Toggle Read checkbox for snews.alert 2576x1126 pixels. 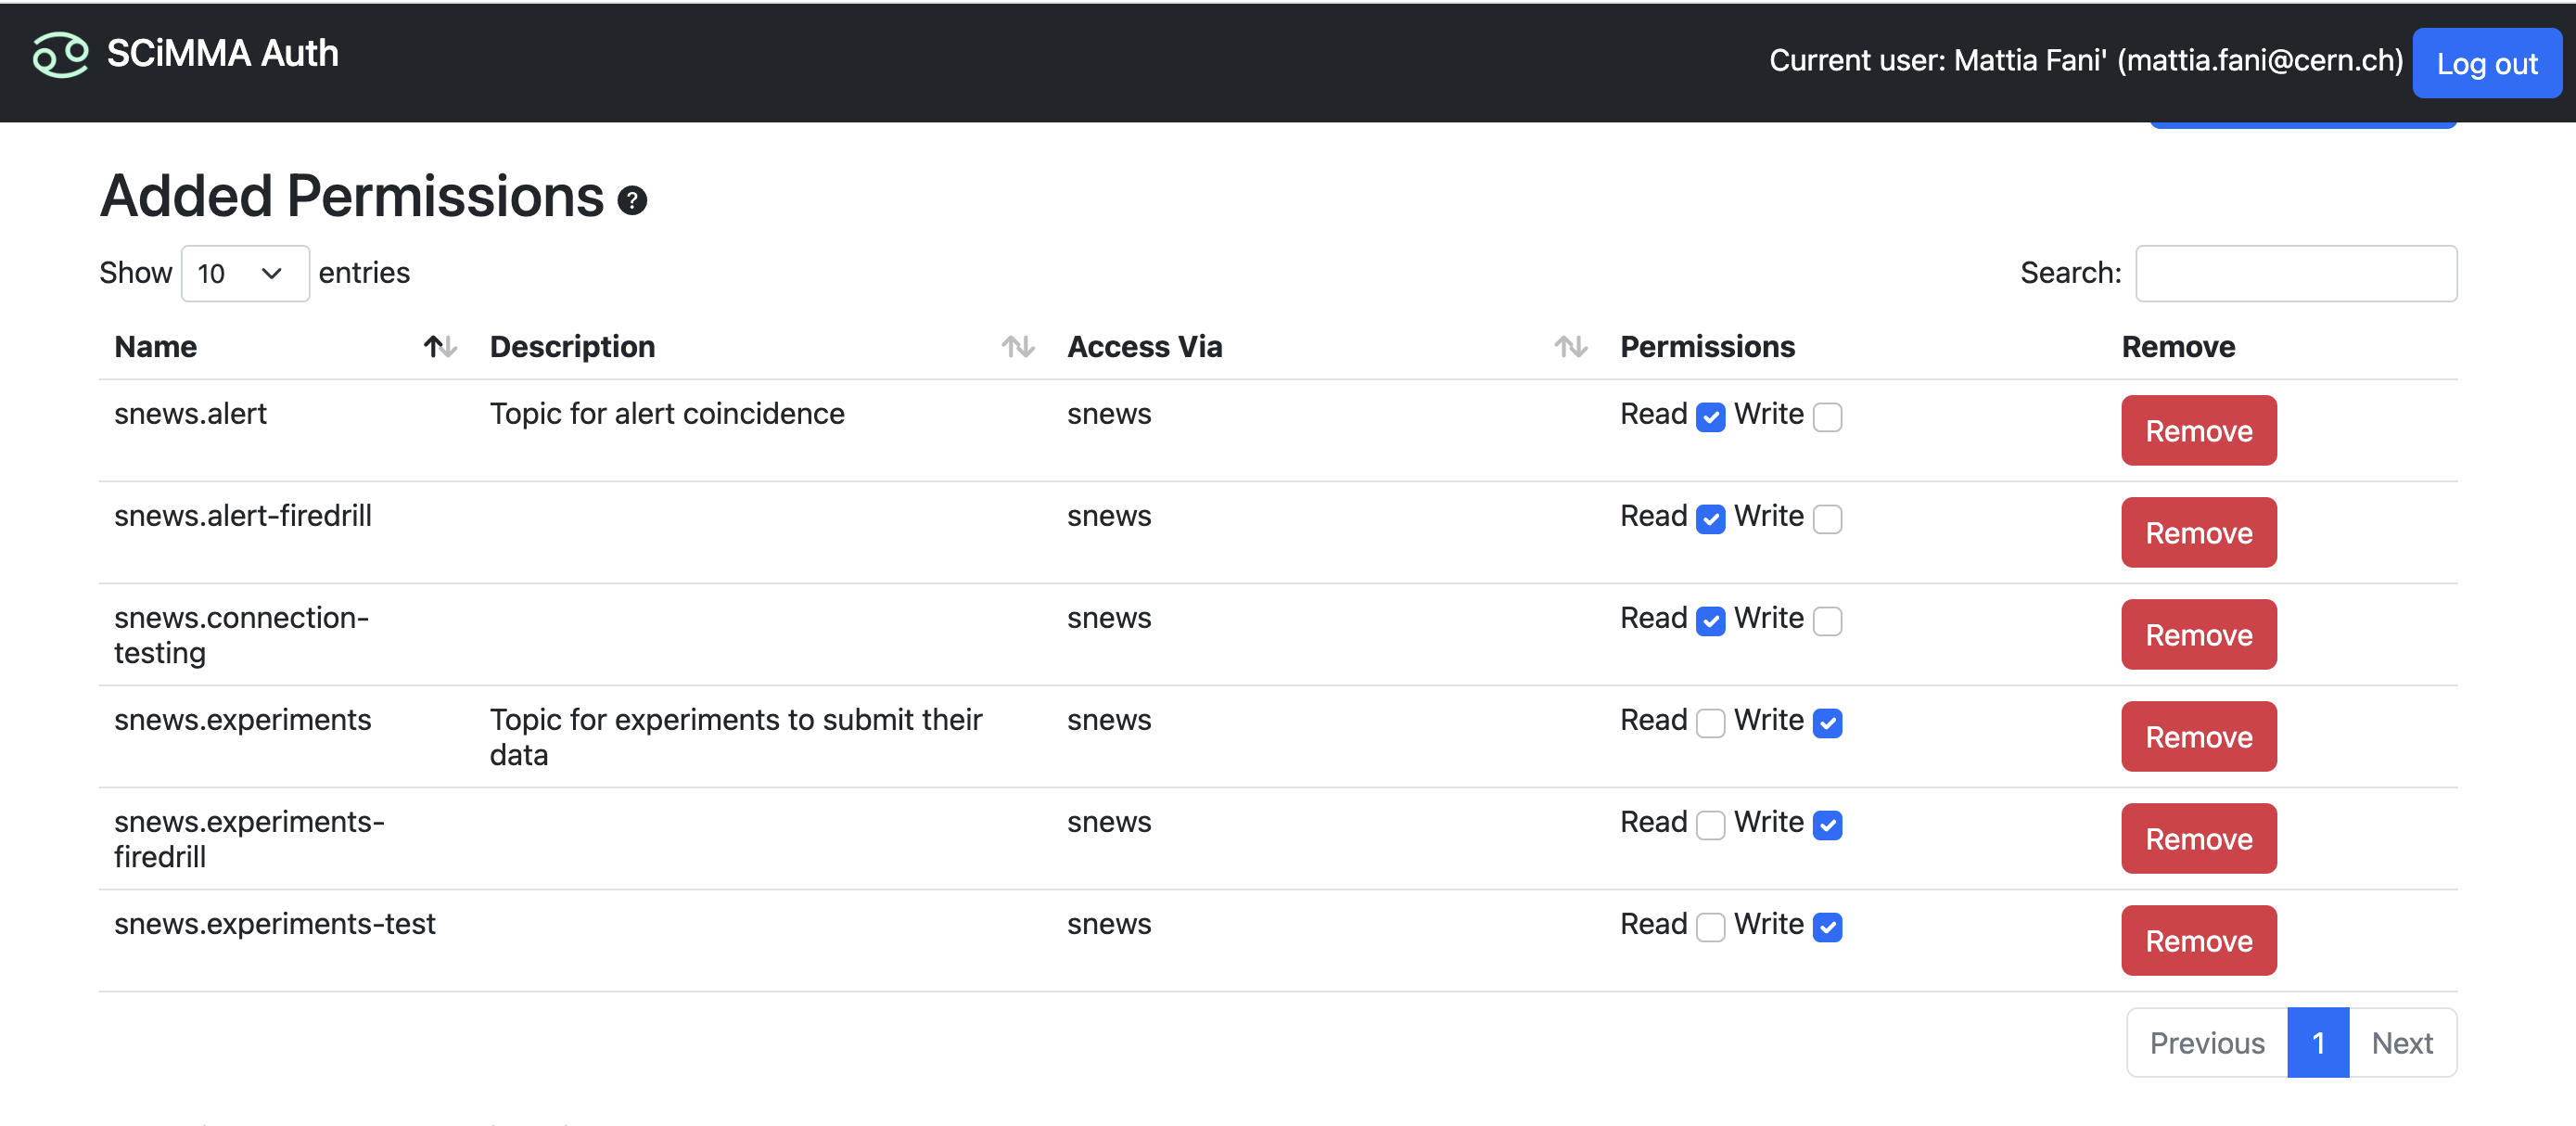pyautogui.click(x=1711, y=417)
